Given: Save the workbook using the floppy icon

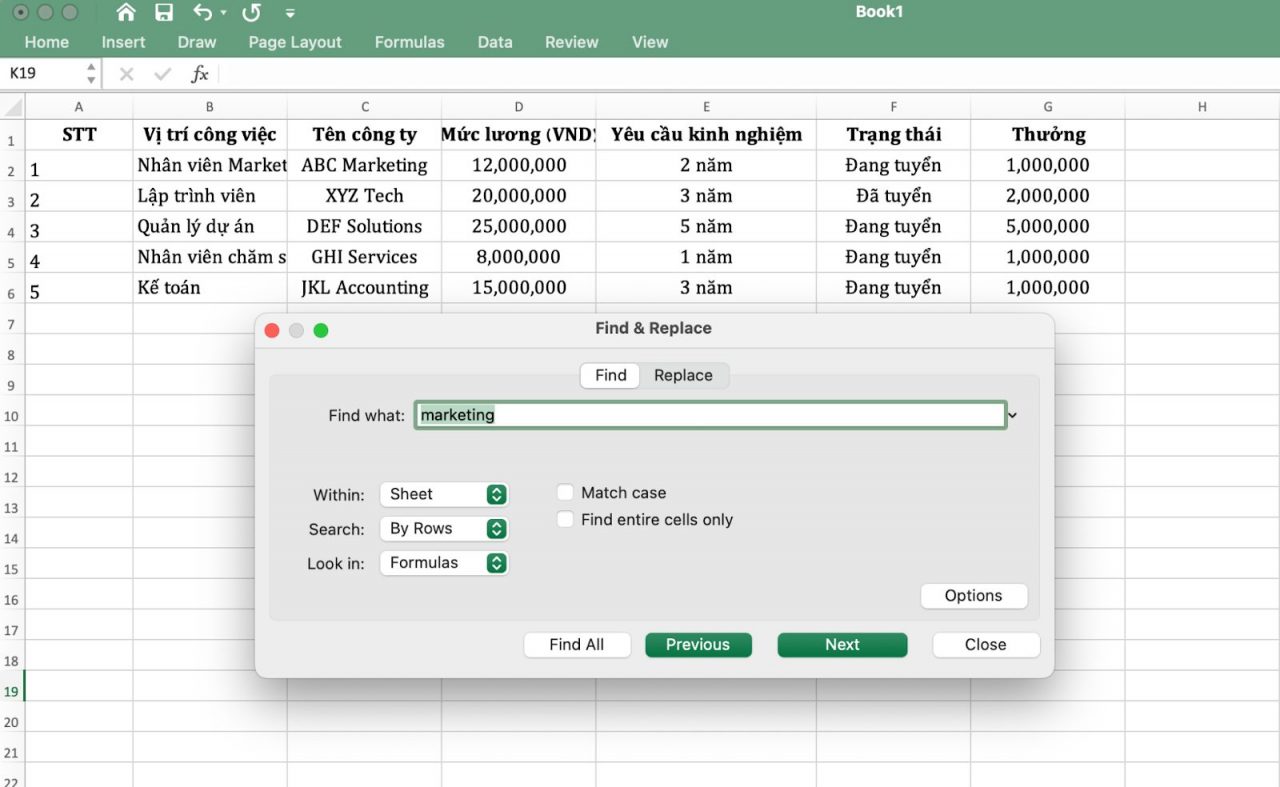Looking at the screenshot, I should point(164,13).
